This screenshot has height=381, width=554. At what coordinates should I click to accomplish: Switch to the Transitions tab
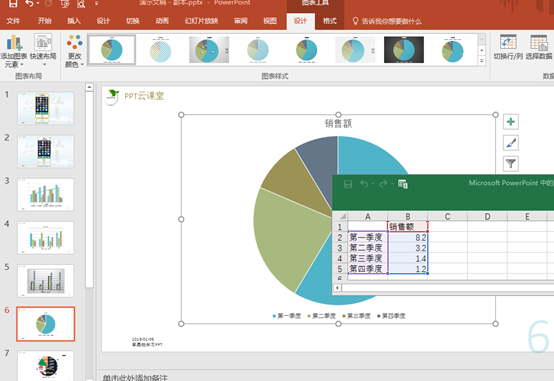(133, 21)
